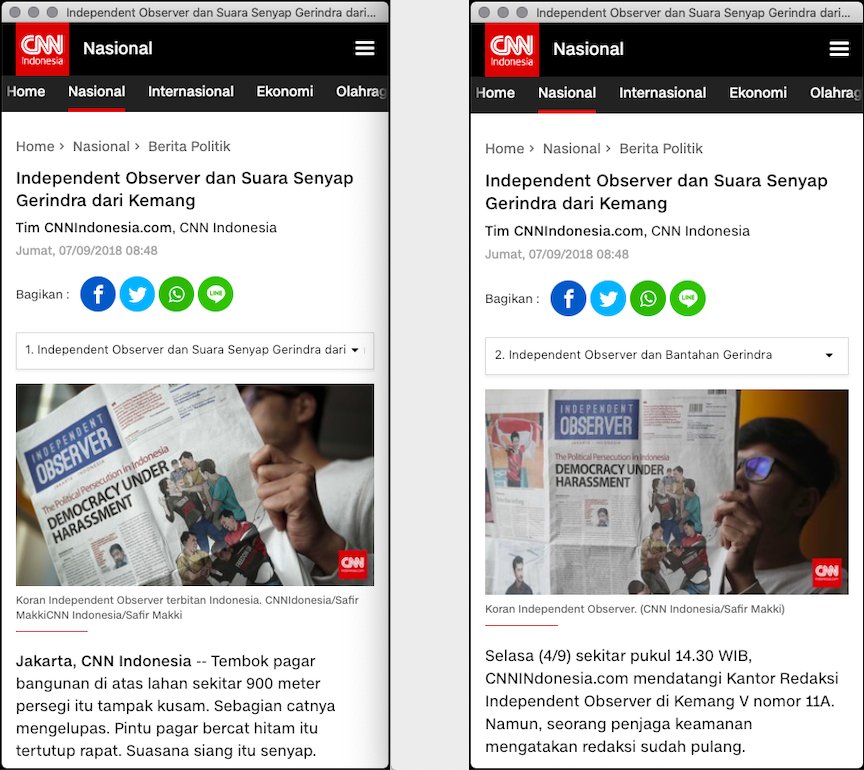Viewport: 864px width, 770px height.
Task: Open article photo in right window
Action: tap(667, 492)
